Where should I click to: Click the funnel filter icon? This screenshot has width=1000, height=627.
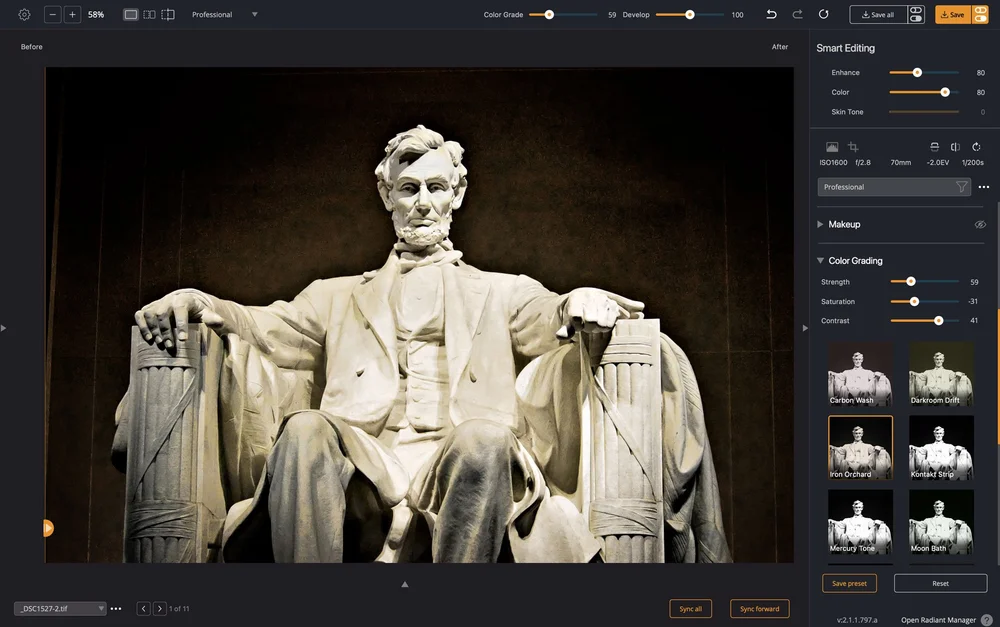961,187
